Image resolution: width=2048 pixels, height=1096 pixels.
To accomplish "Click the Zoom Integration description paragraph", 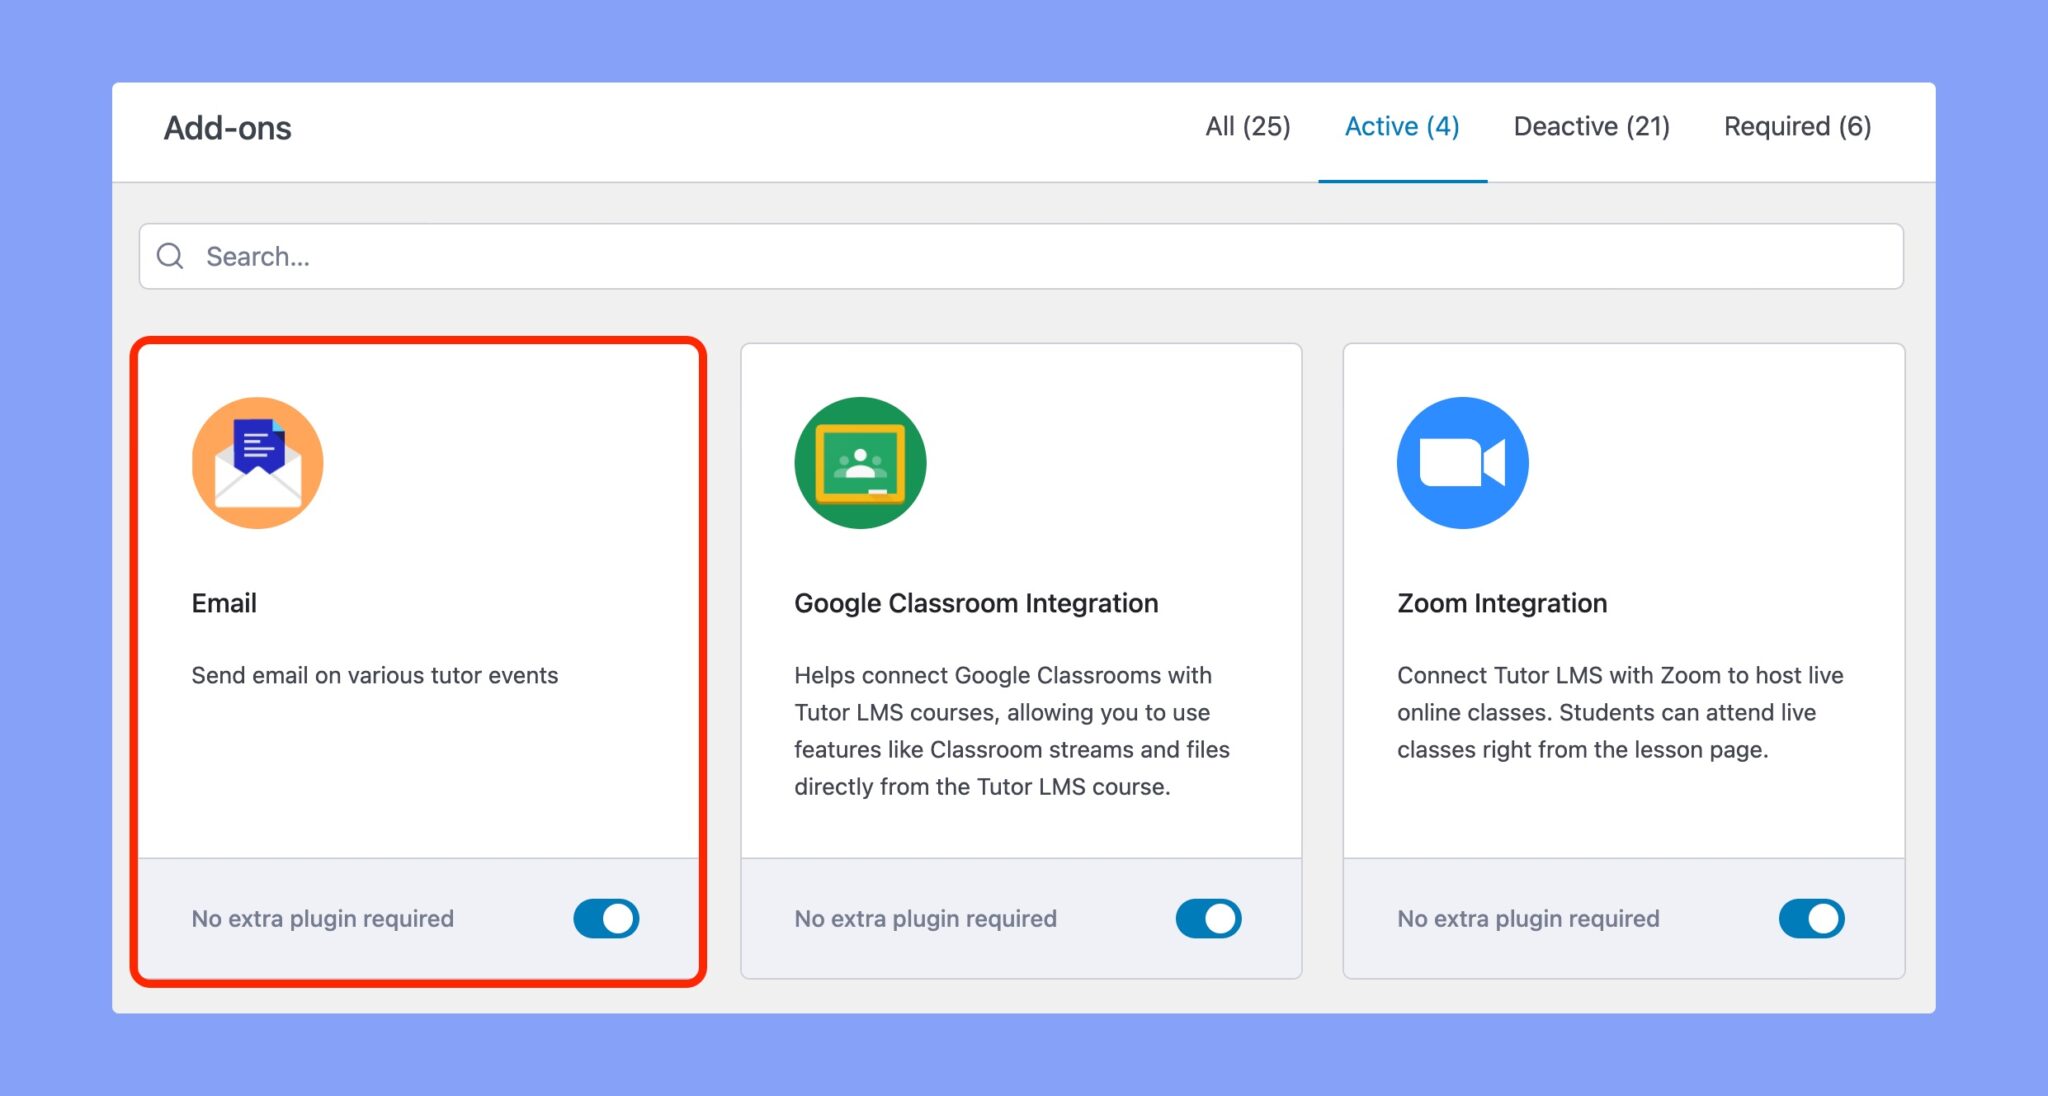I will pos(1620,712).
